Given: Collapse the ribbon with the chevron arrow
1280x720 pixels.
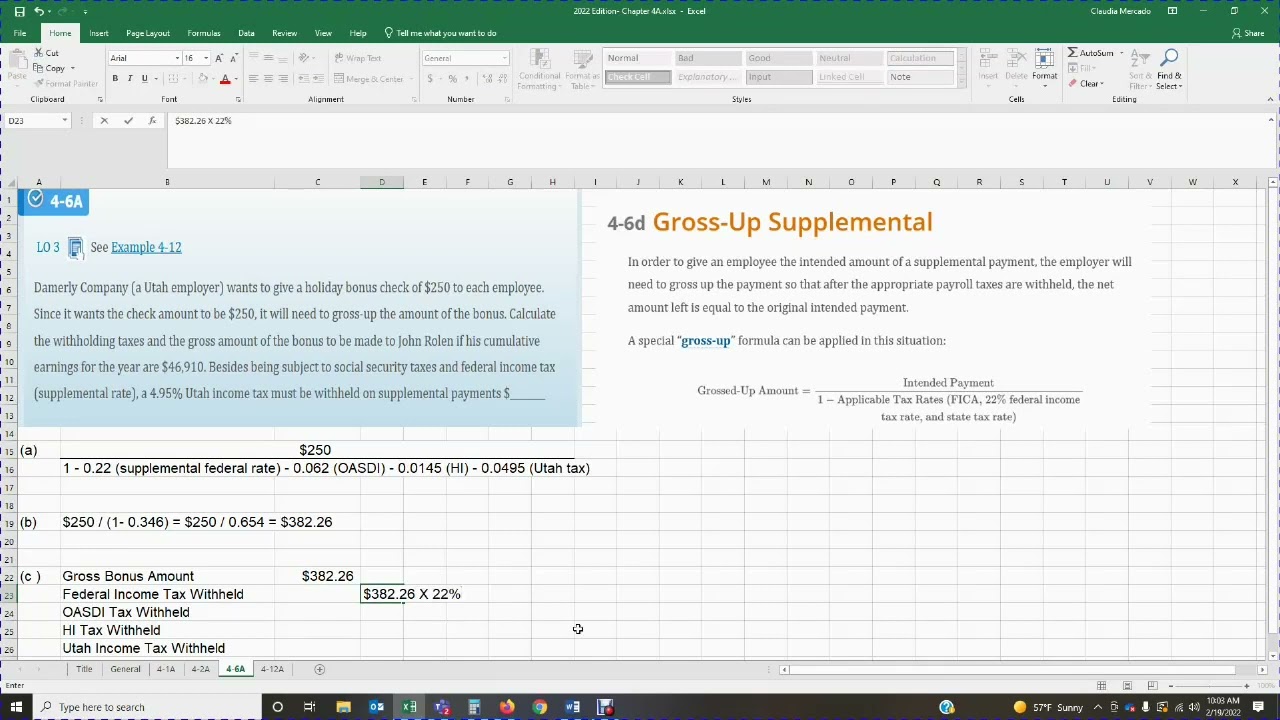Looking at the screenshot, I should (1270, 99).
